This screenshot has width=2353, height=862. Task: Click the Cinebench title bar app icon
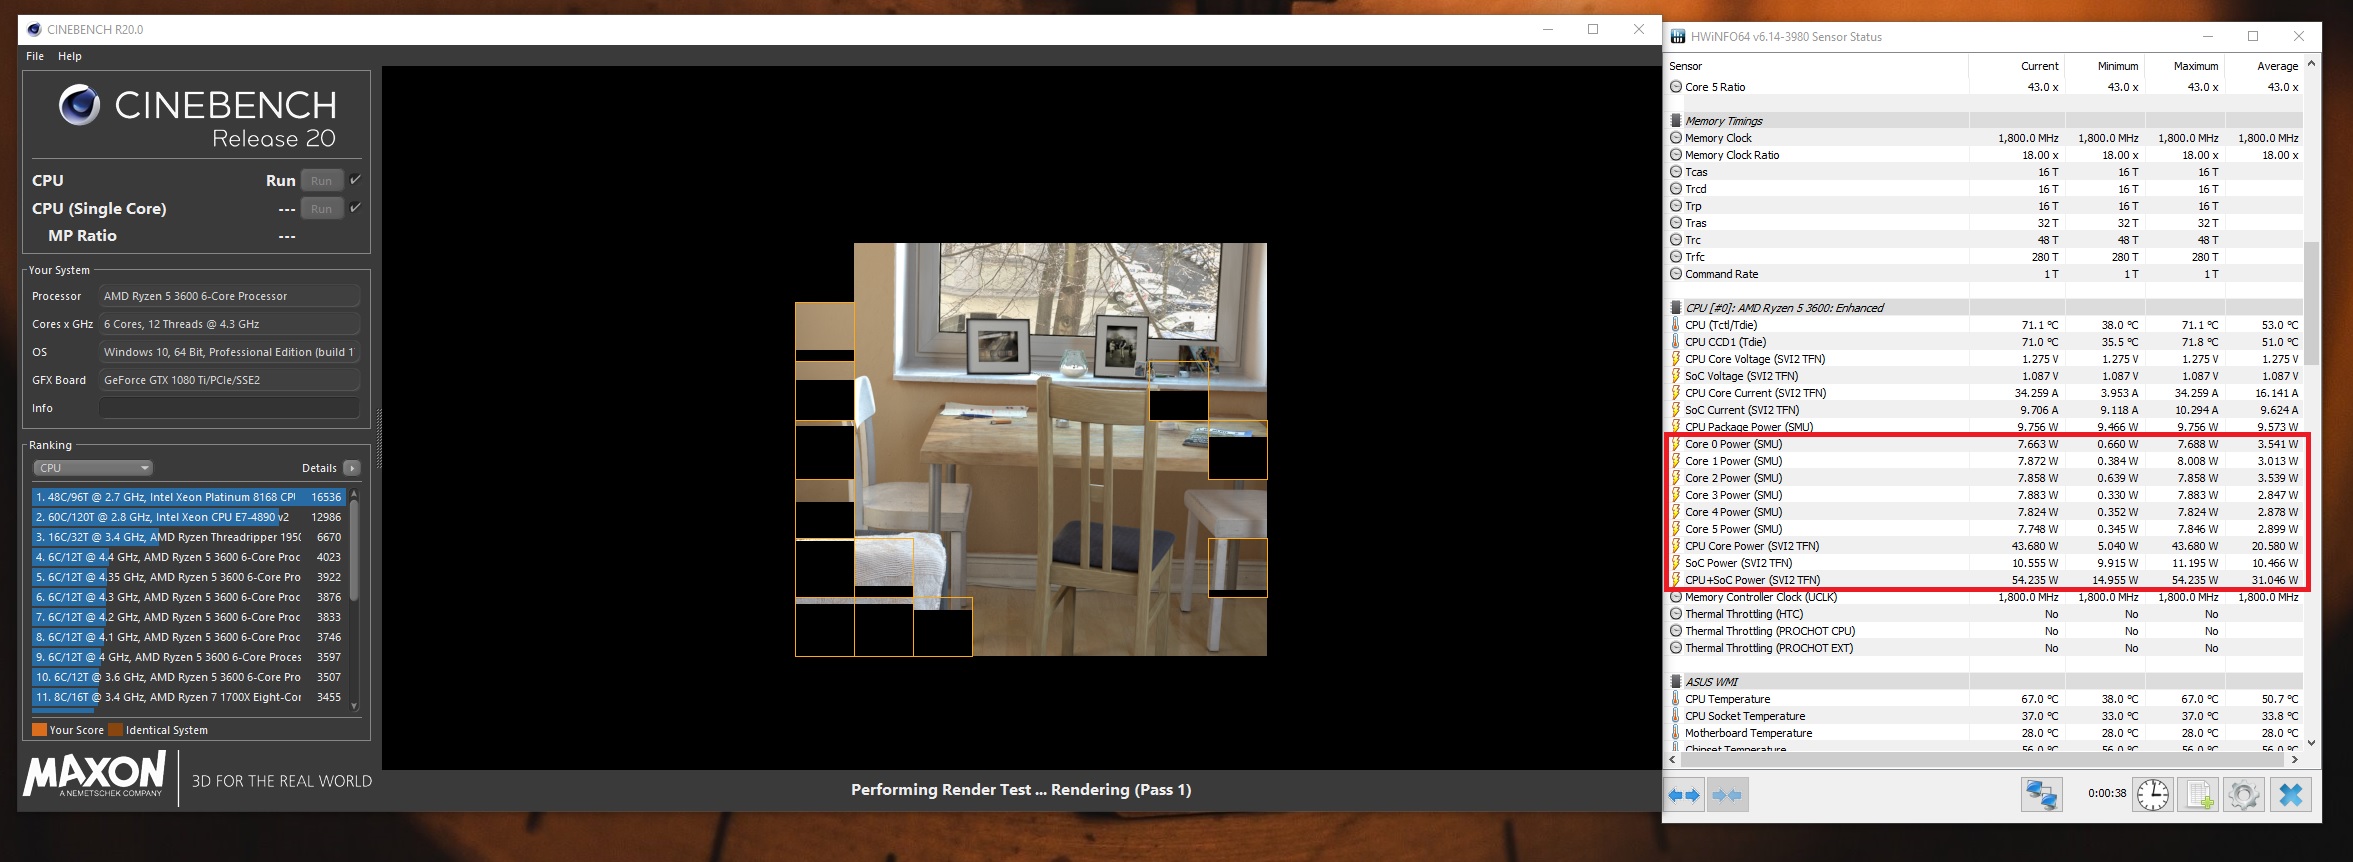tap(34, 29)
